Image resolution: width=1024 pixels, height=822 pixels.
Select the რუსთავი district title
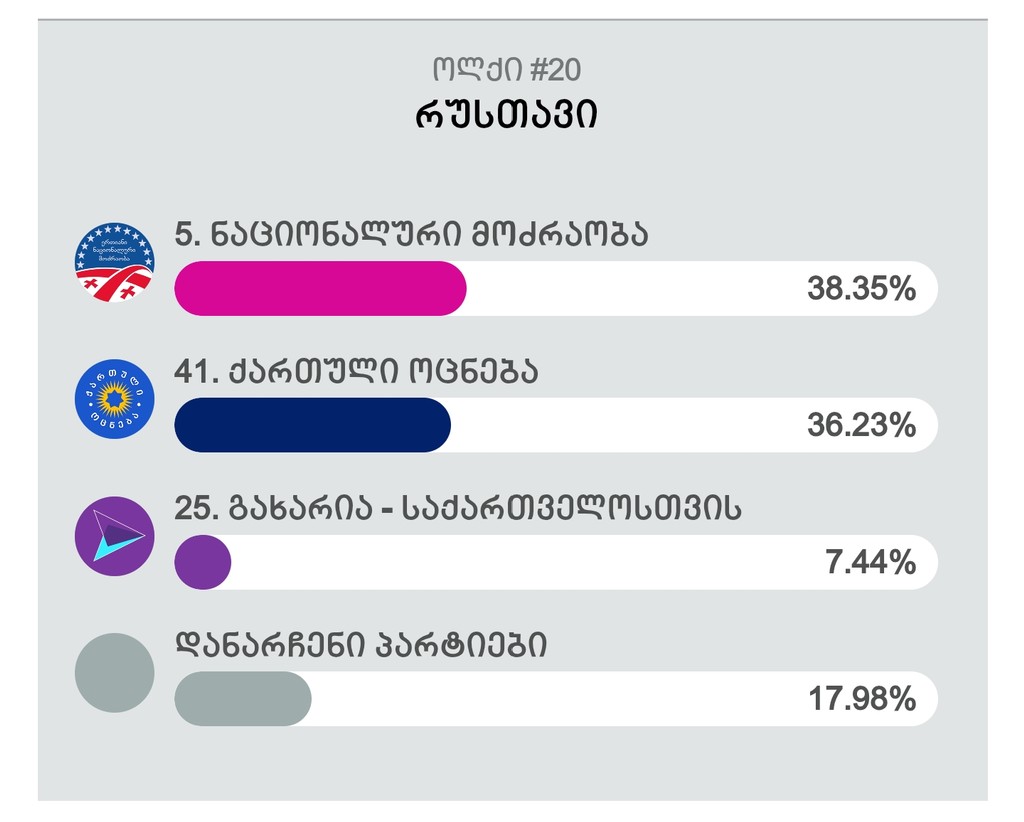pos(506,115)
